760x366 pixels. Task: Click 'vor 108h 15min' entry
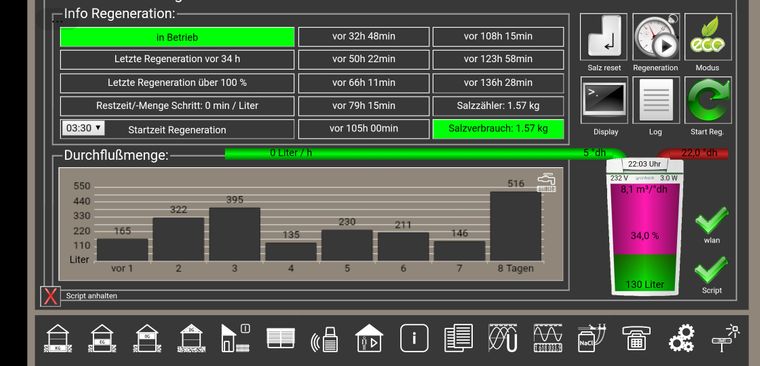pyautogui.click(x=498, y=36)
